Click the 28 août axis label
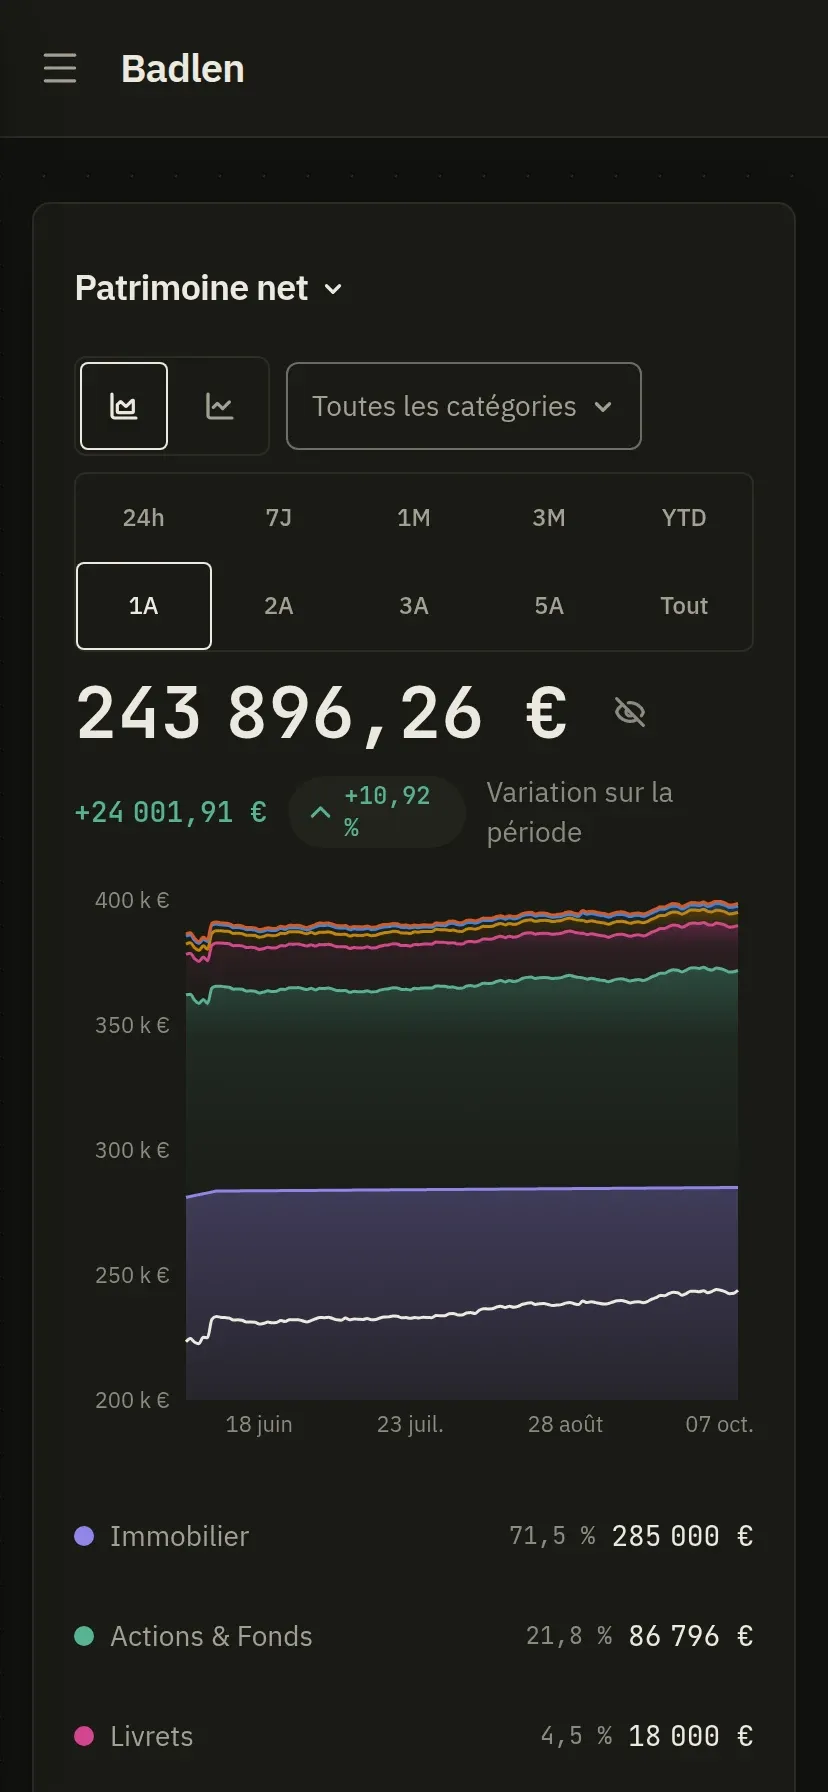828x1792 pixels. (565, 1424)
